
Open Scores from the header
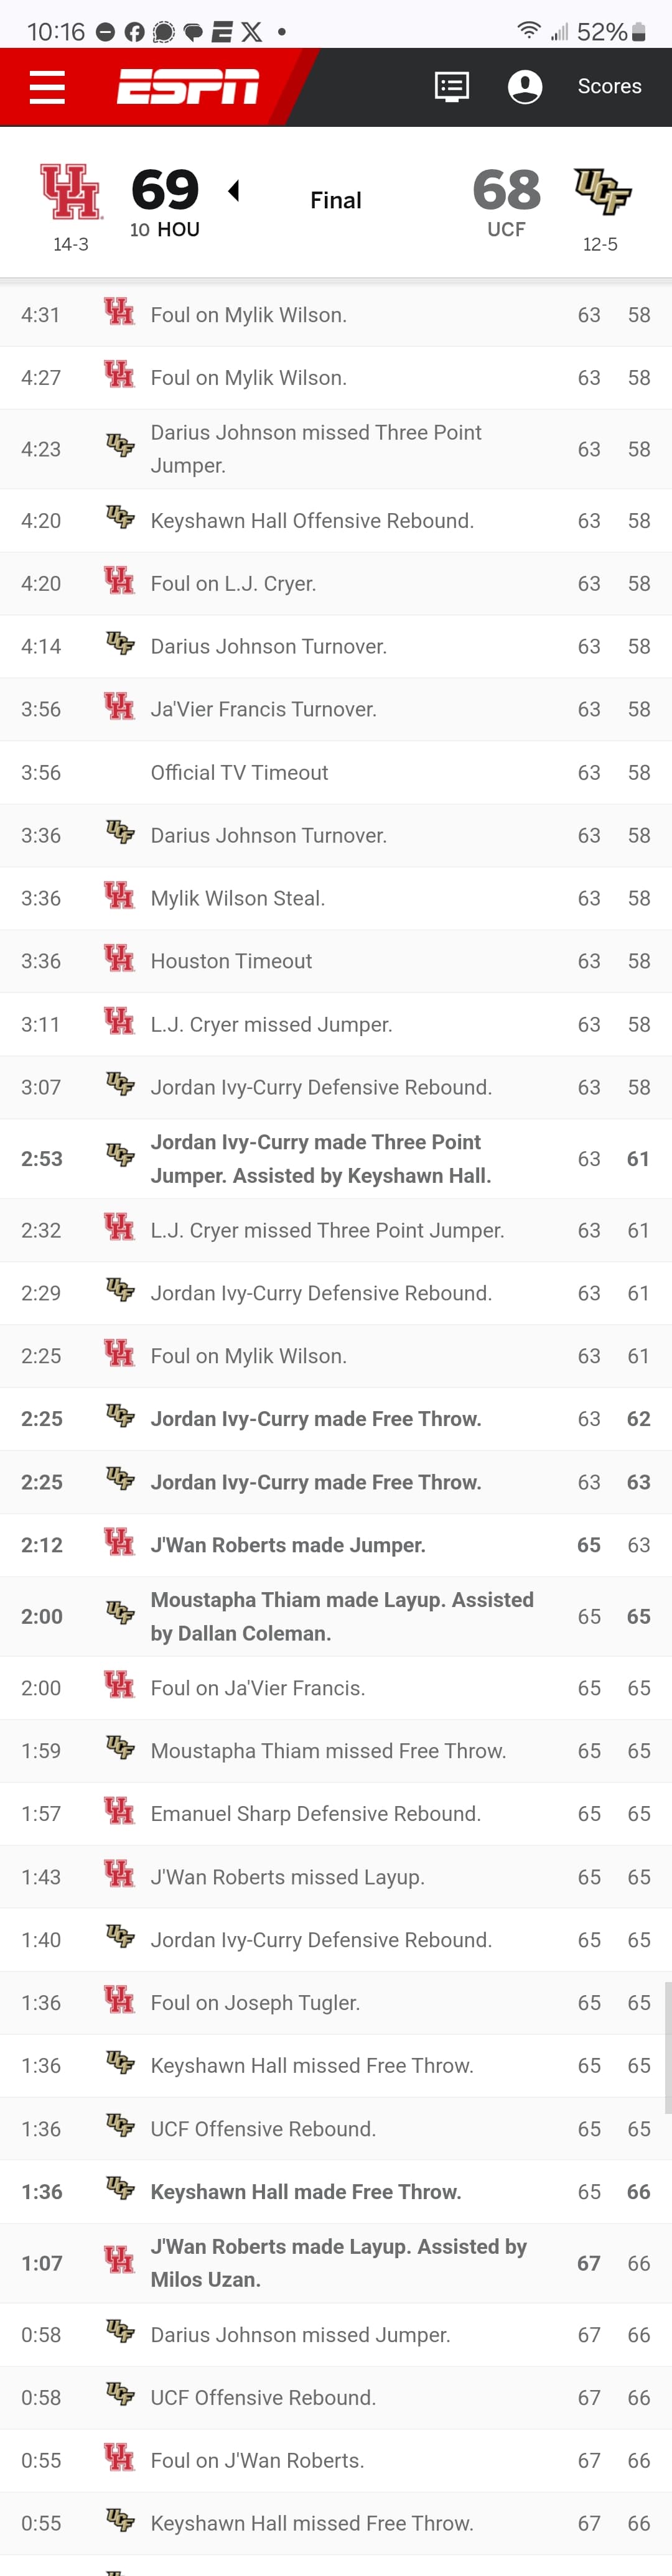pyautogui.click(x=610, y=87)
